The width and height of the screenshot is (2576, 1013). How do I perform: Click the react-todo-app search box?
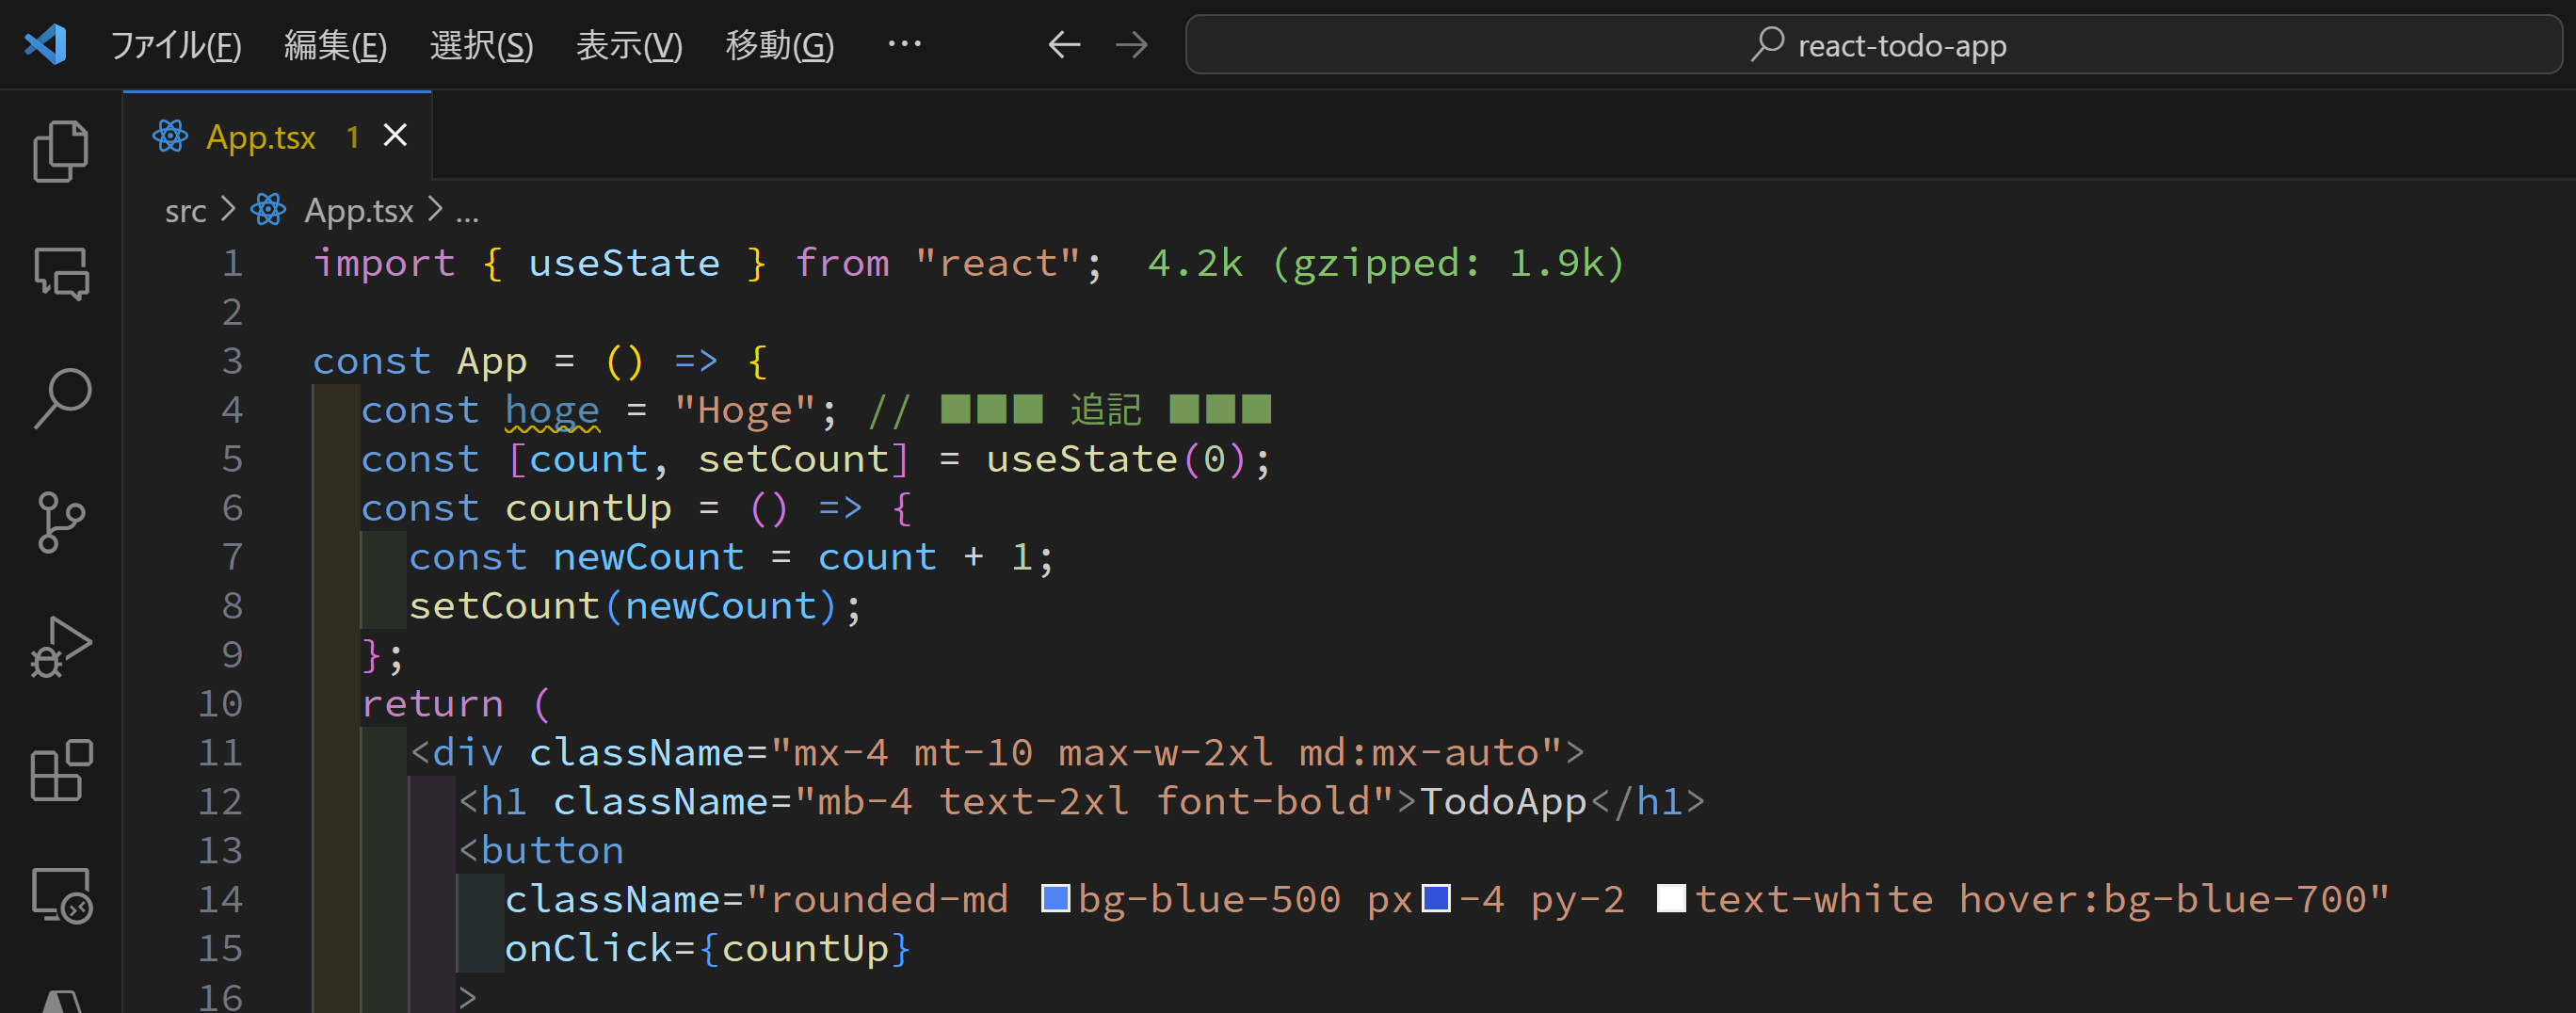[x=1873, y=45]
